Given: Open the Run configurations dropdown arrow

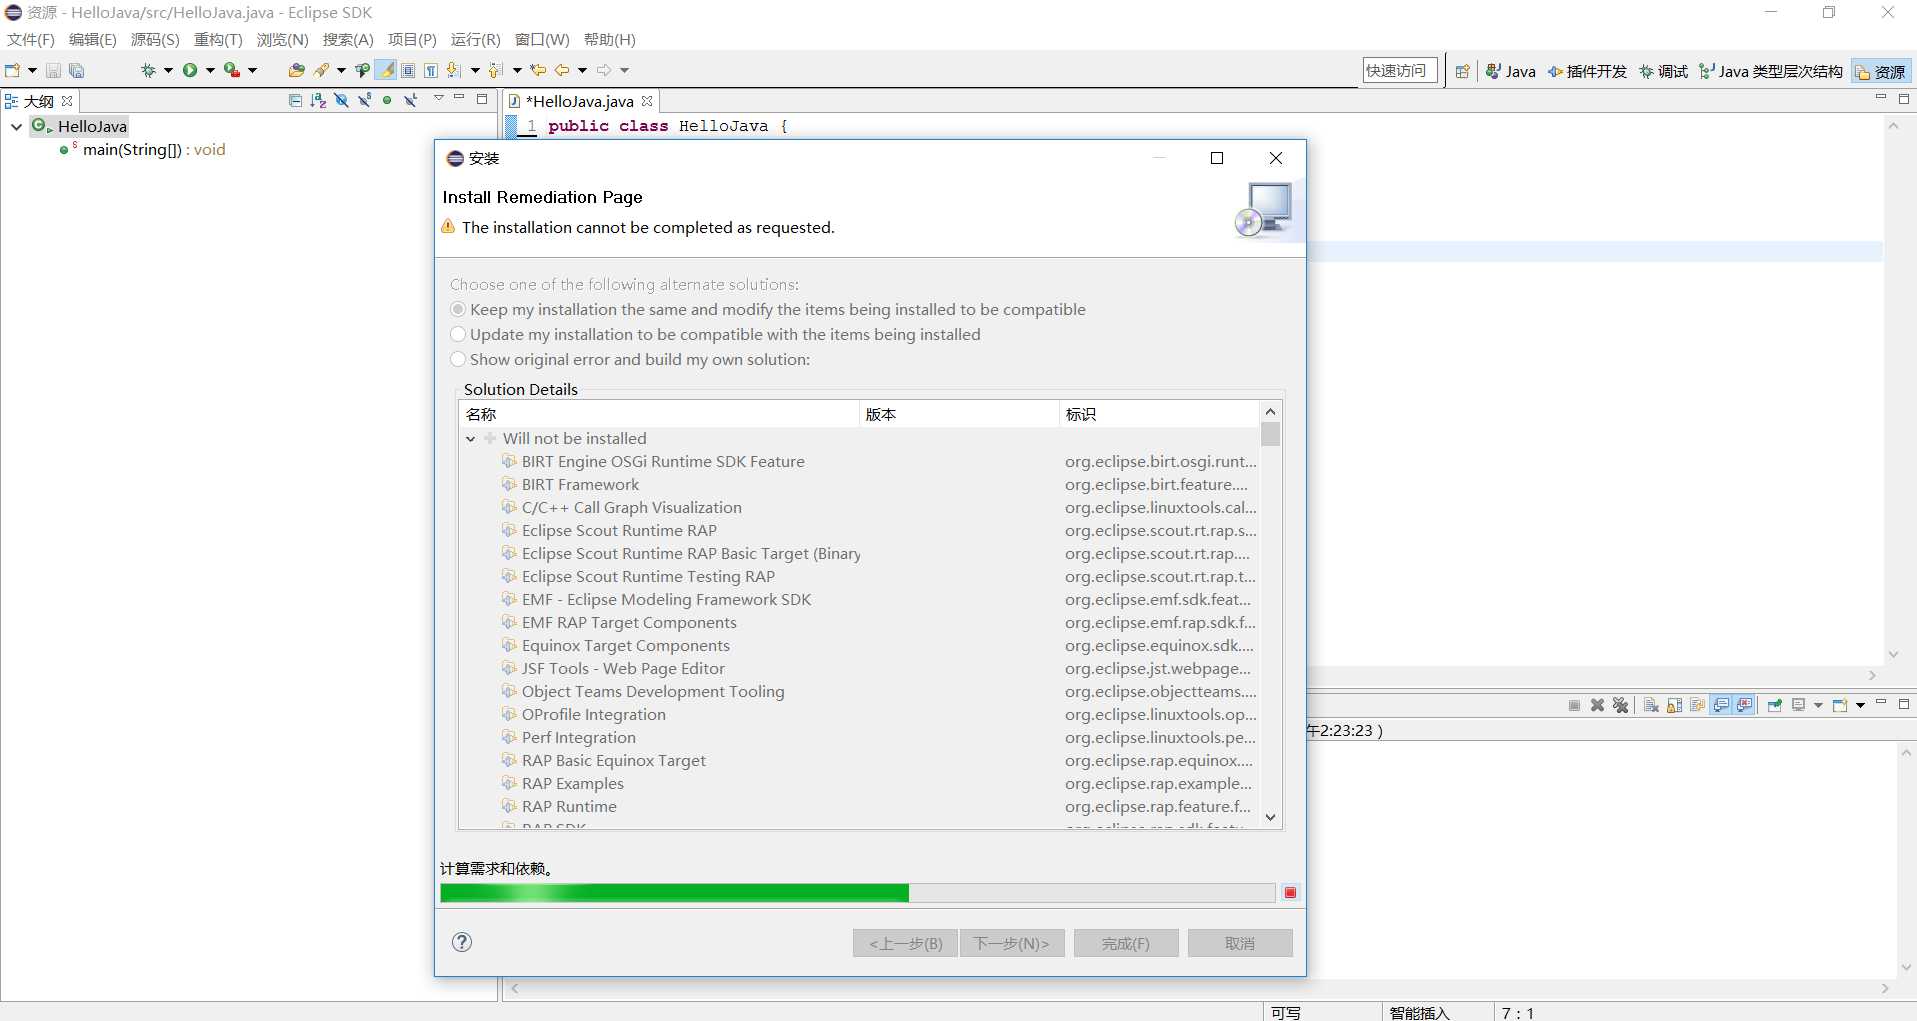Looking at the screenshot, I should (210, 70).
